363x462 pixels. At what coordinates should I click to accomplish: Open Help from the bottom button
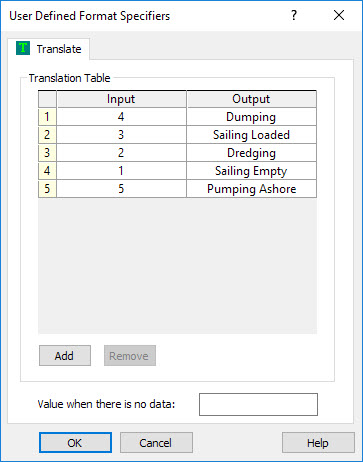(x=318, y=443)
